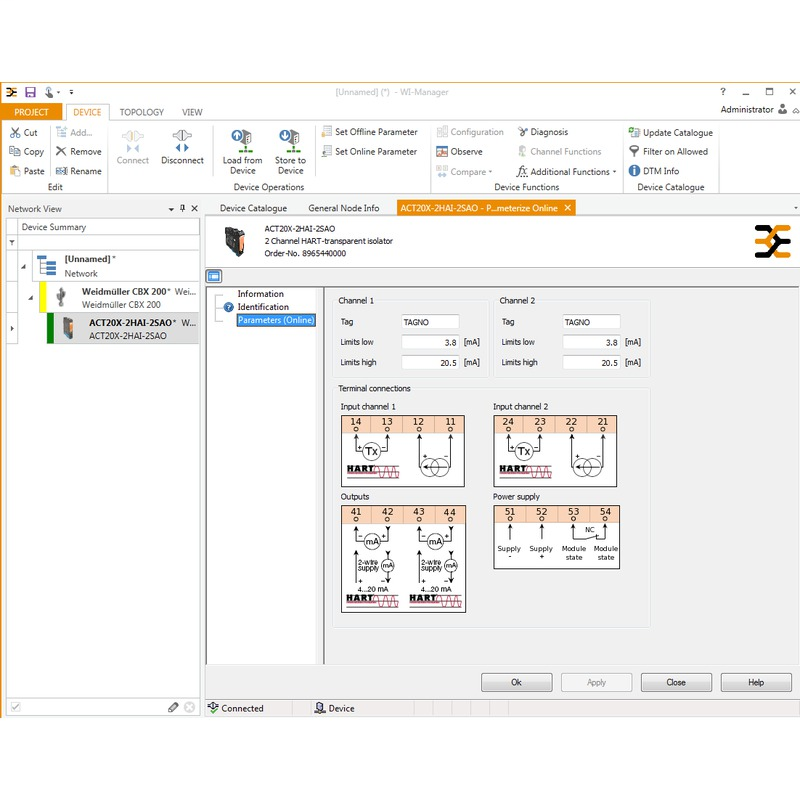Click Channel 2 Limits low field
The height and width of the screenshot is (800, 800).
point(591,342)
